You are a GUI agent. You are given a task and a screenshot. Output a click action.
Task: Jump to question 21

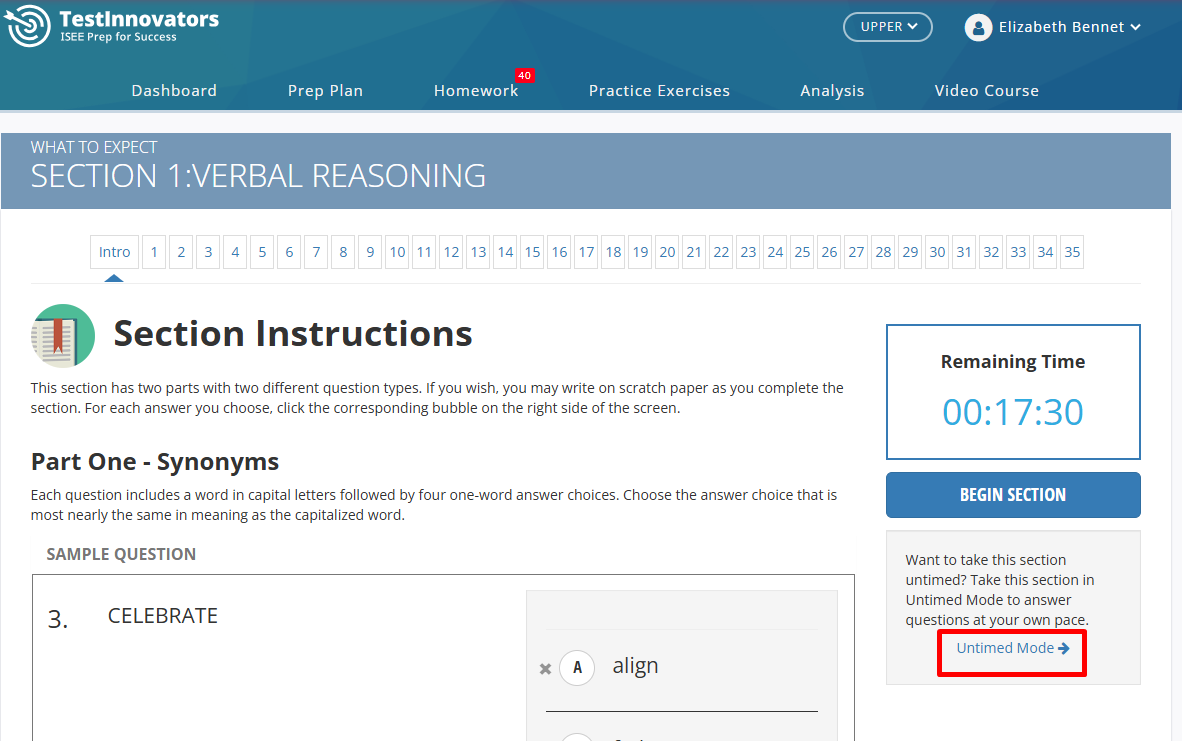(694, 252)
